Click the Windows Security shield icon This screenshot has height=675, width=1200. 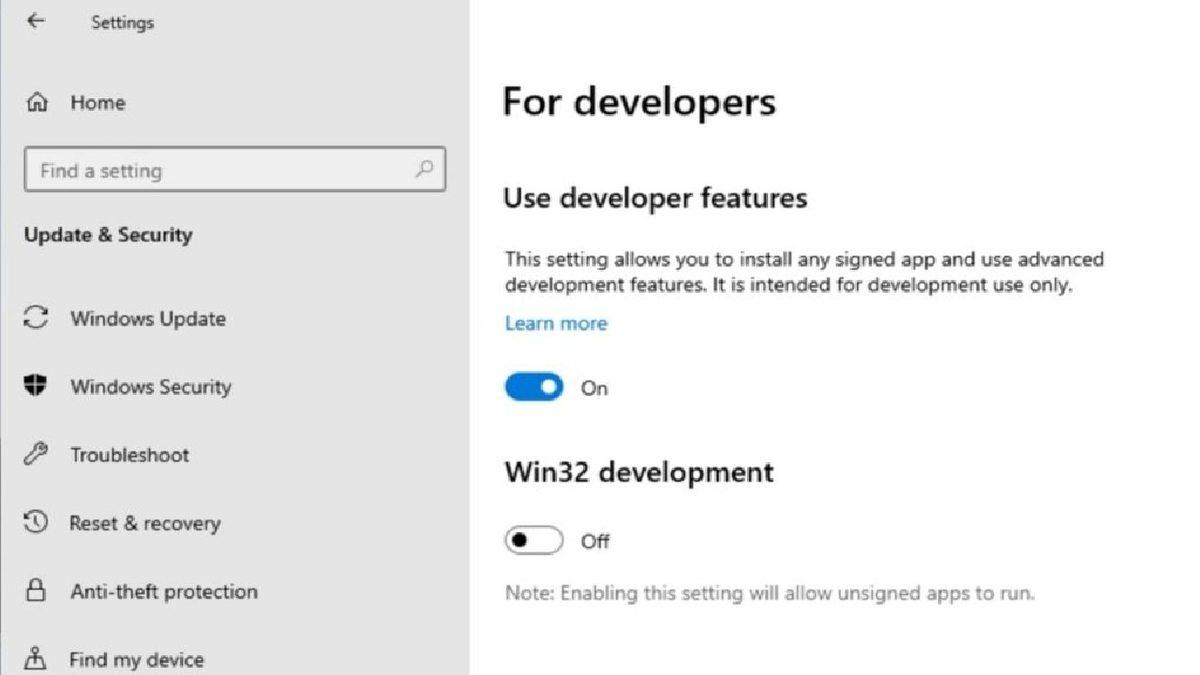point(37,386)
